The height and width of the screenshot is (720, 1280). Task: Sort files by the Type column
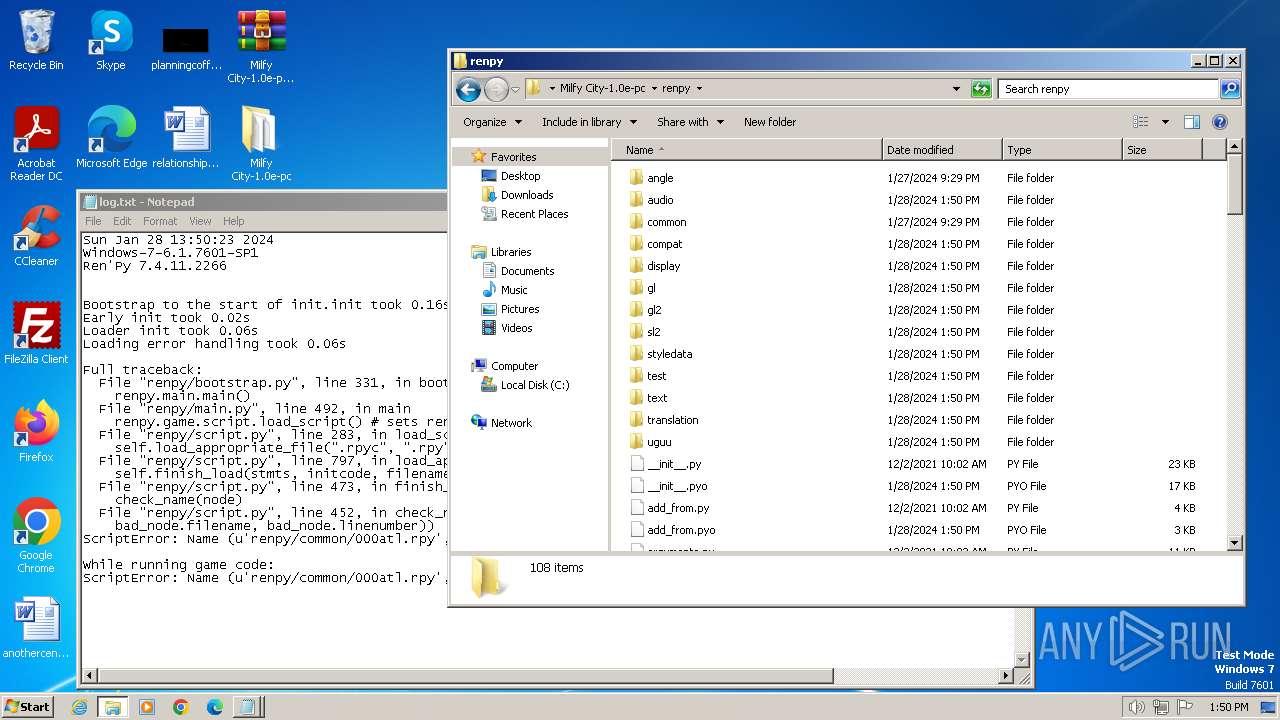click(1062, 150)
